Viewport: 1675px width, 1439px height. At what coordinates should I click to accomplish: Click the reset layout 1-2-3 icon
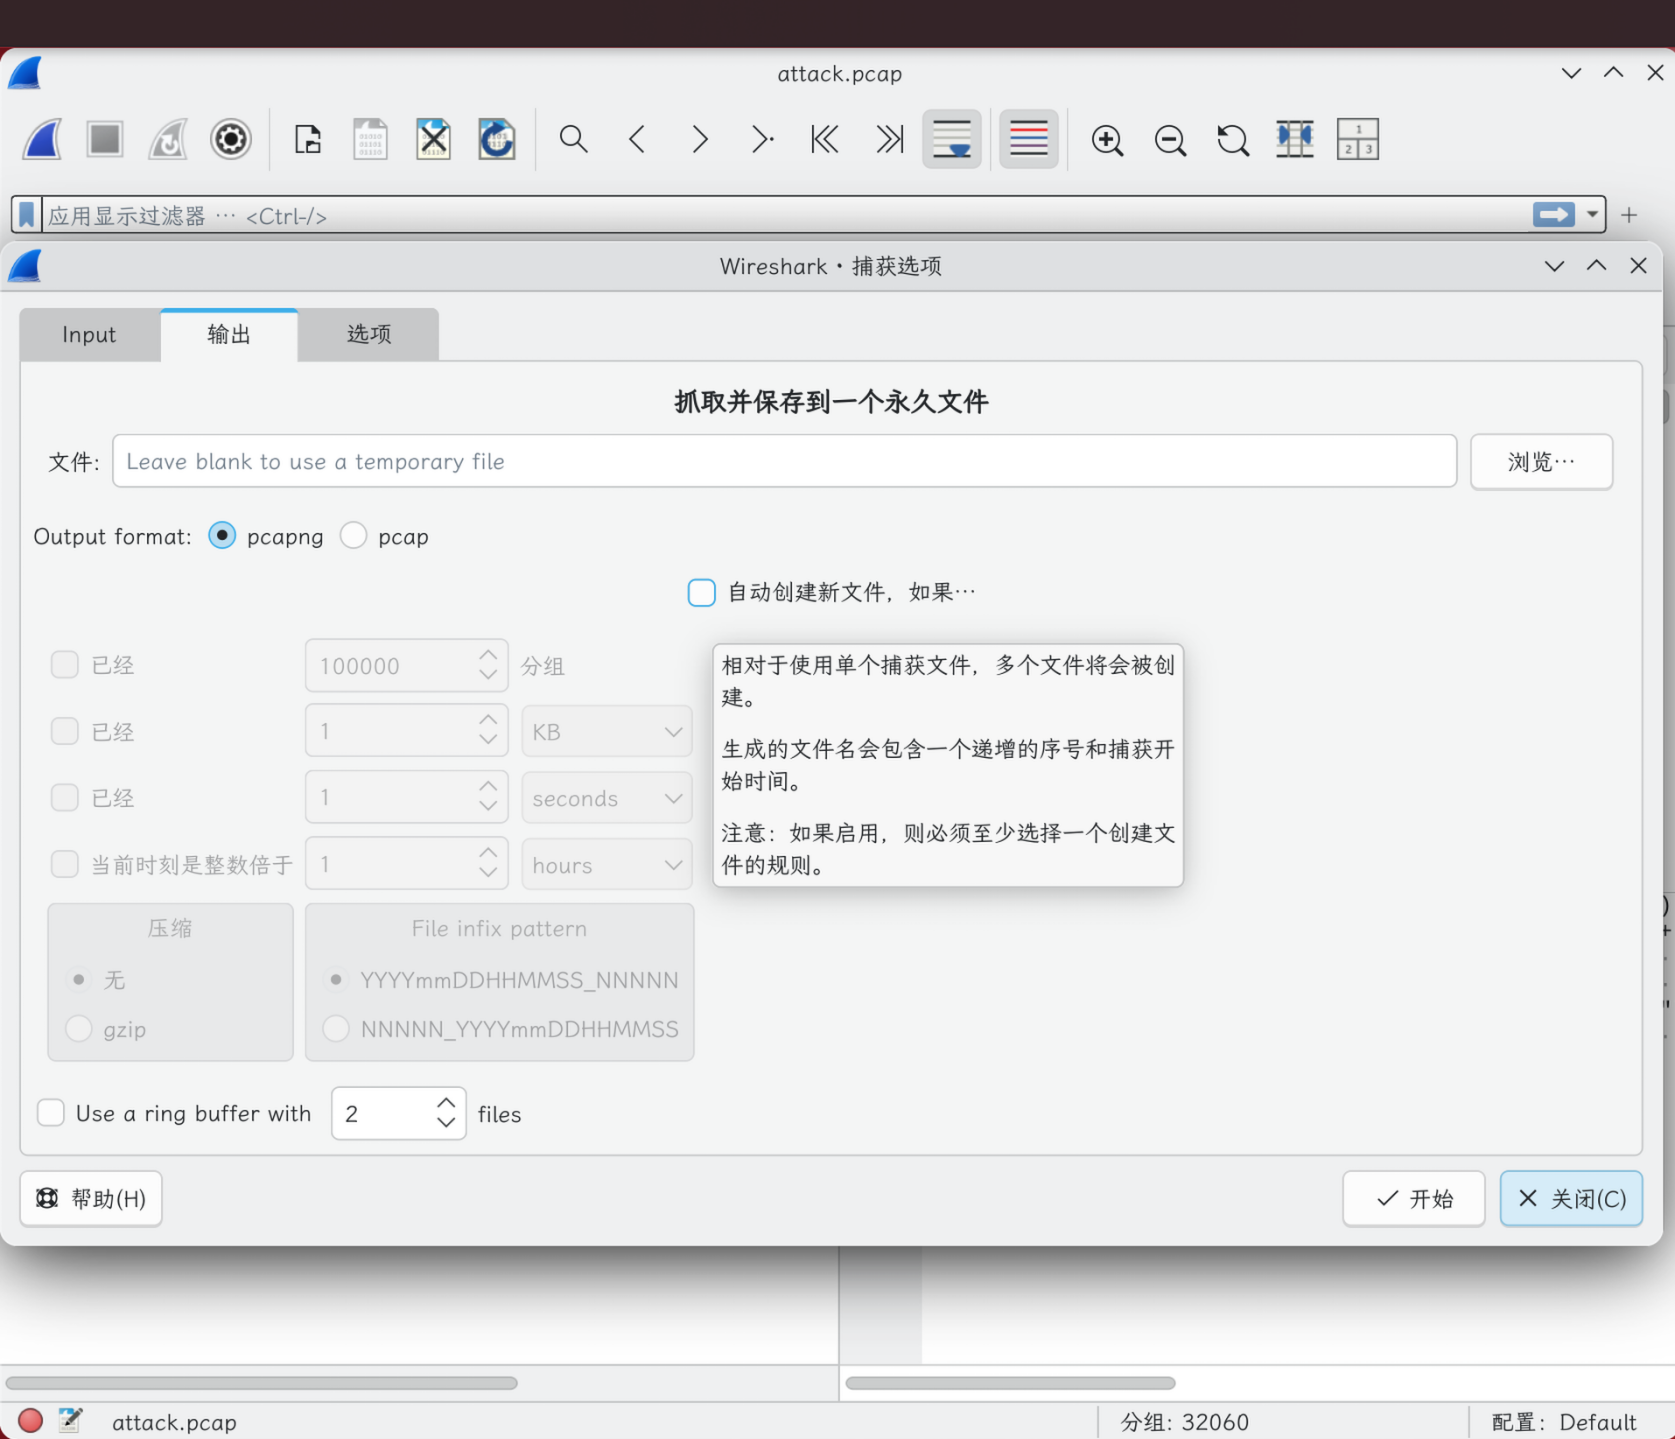(1358, 139)
